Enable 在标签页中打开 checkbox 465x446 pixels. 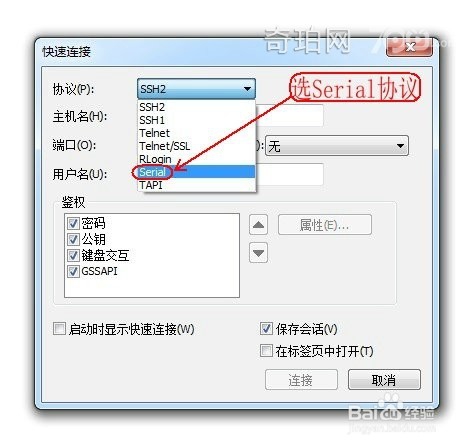pos(266,351)
